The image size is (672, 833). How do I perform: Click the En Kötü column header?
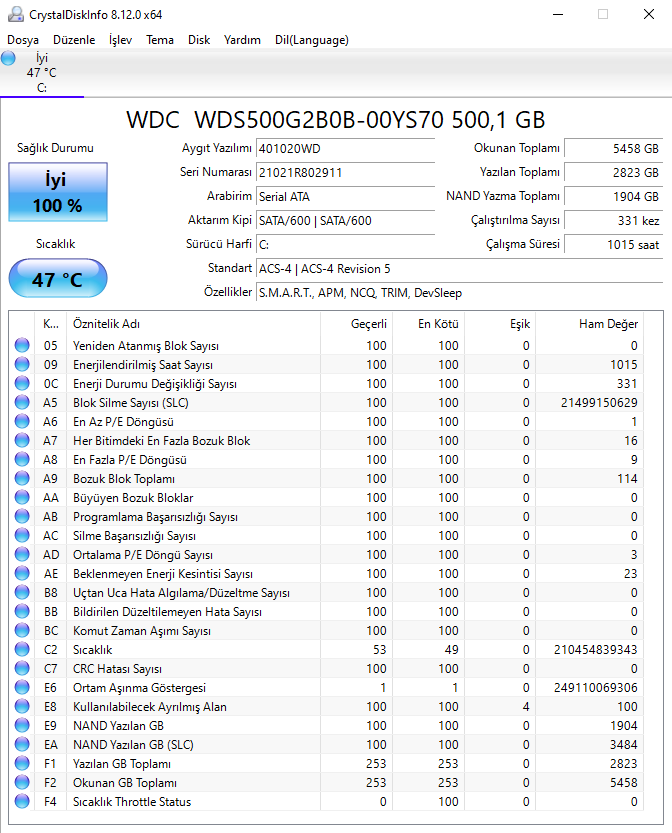click(428, 324)
